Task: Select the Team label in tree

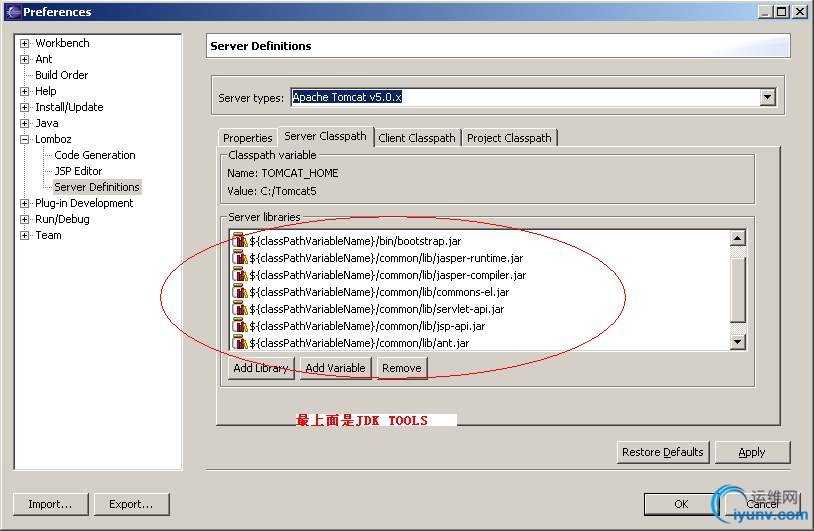Action: click(x=48, y=235)
